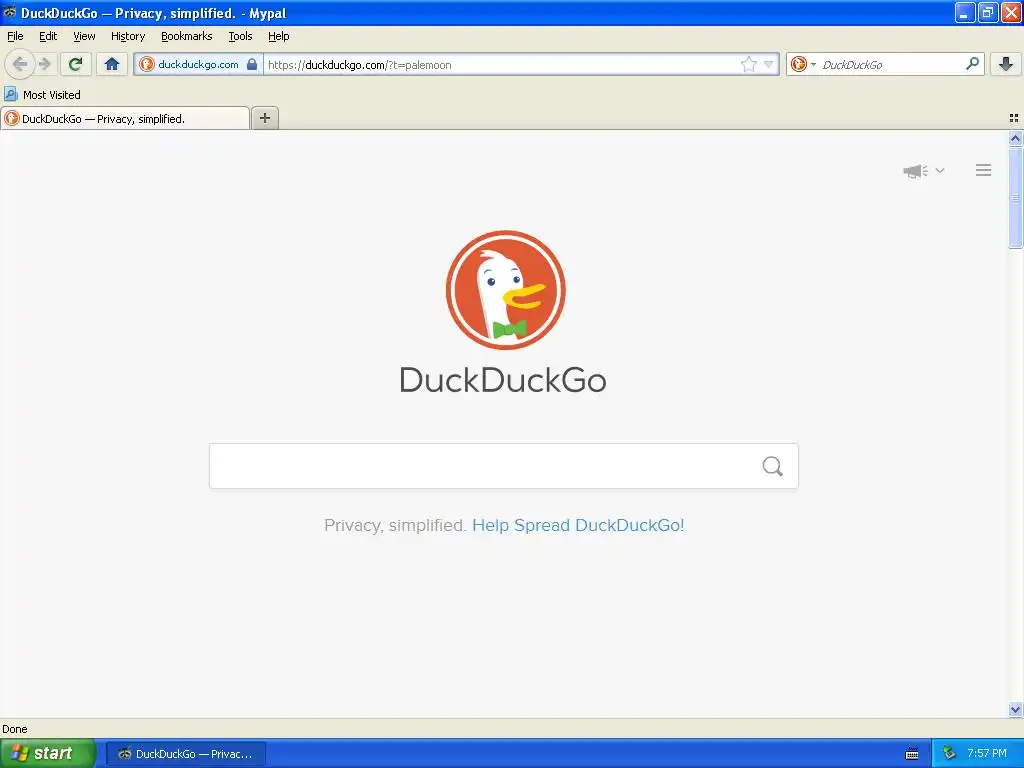This screenshot has width=1024, height=768.
Task: Open the History menu
Action: (x=128, y=36)
